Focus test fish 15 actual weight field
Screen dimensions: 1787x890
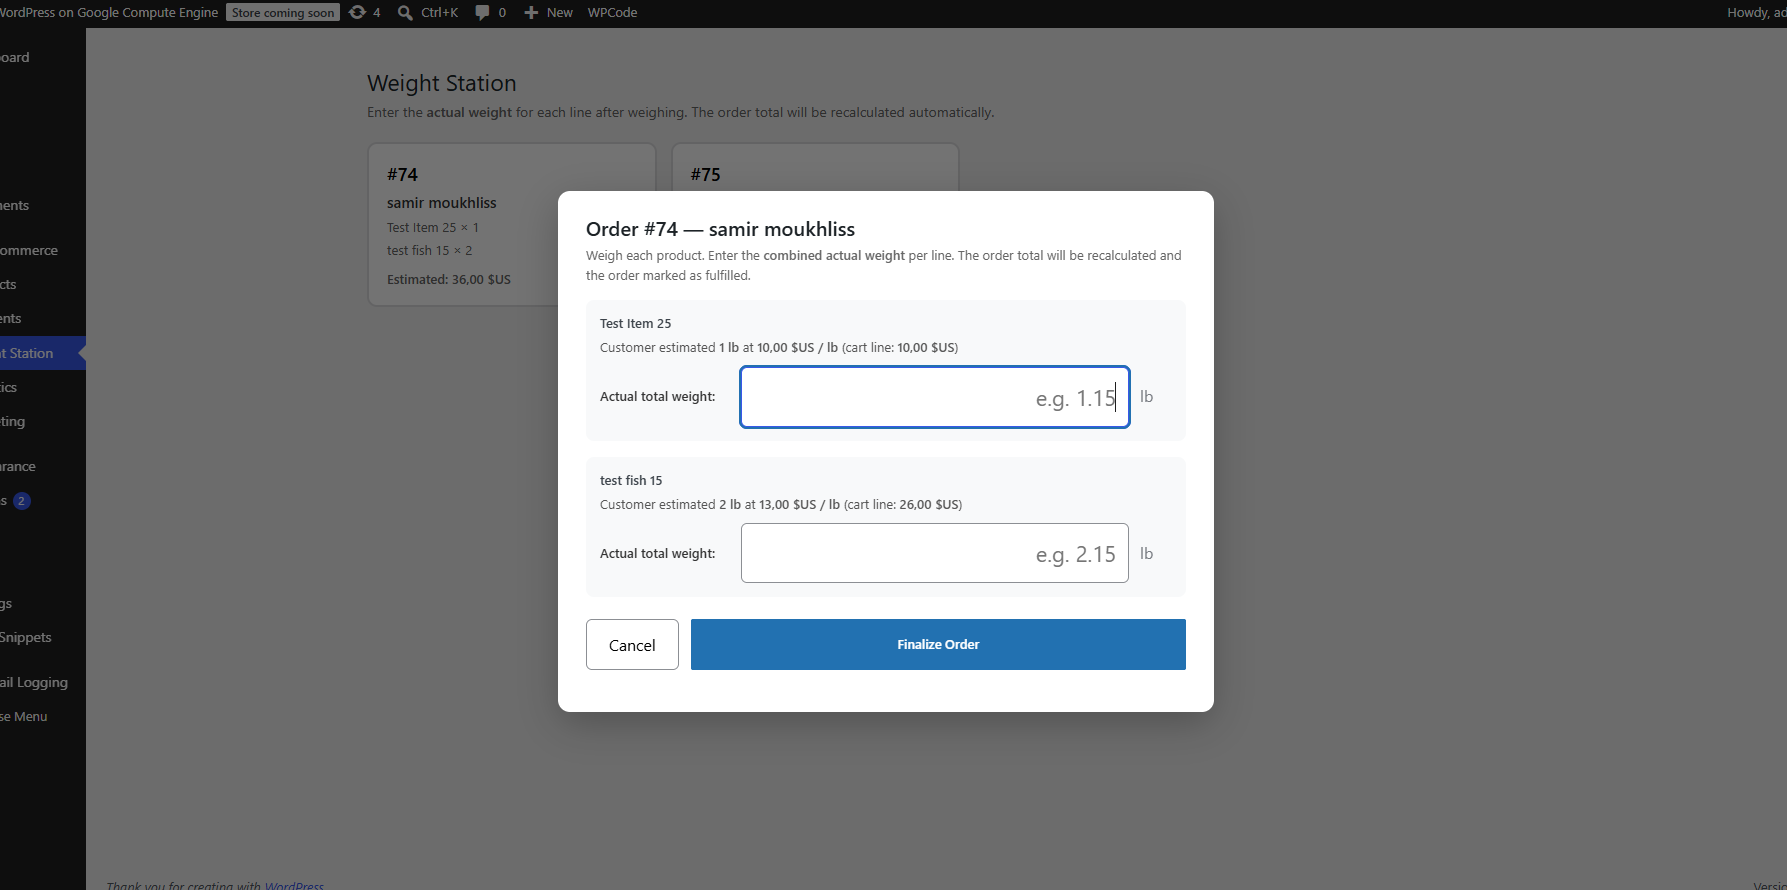coord(935,553)
